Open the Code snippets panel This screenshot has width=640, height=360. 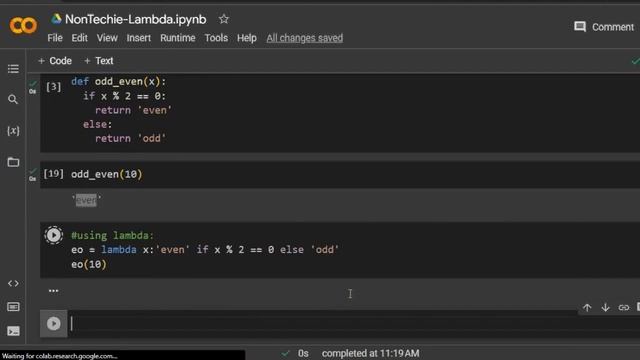pyautogui.click(x=13, y=283)
